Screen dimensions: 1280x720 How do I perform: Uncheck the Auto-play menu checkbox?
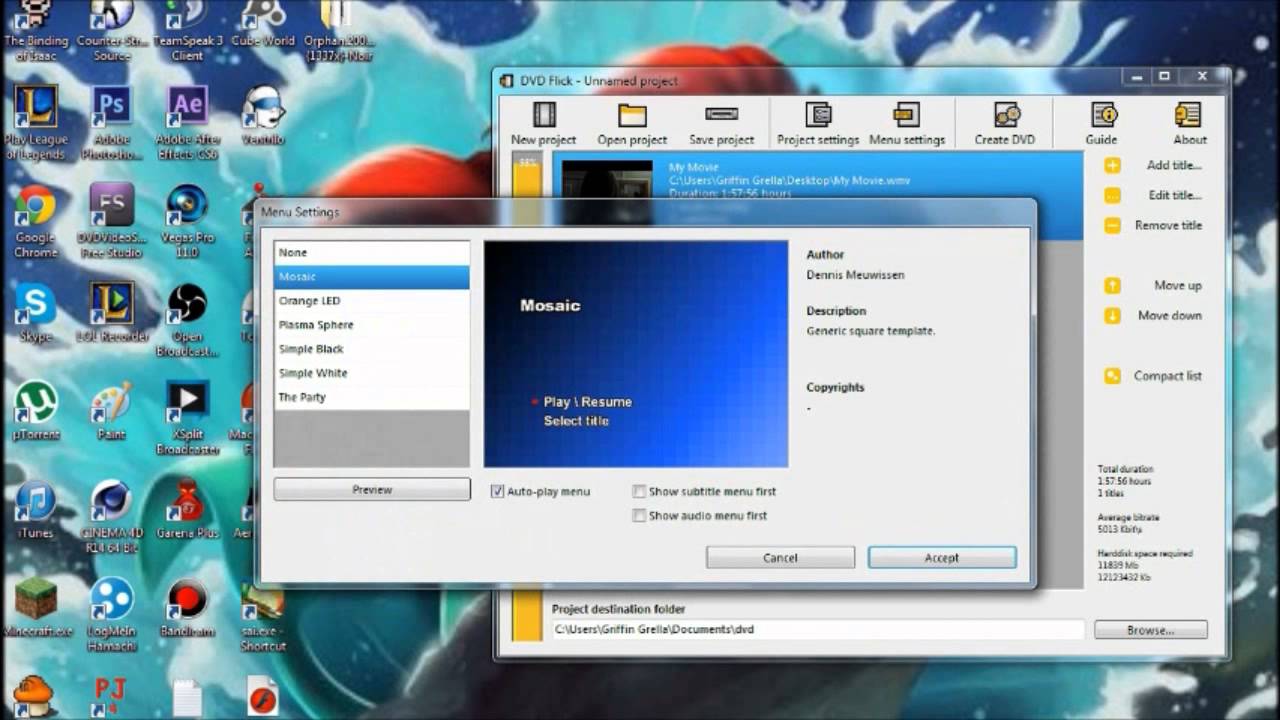(x=497, y=492)
